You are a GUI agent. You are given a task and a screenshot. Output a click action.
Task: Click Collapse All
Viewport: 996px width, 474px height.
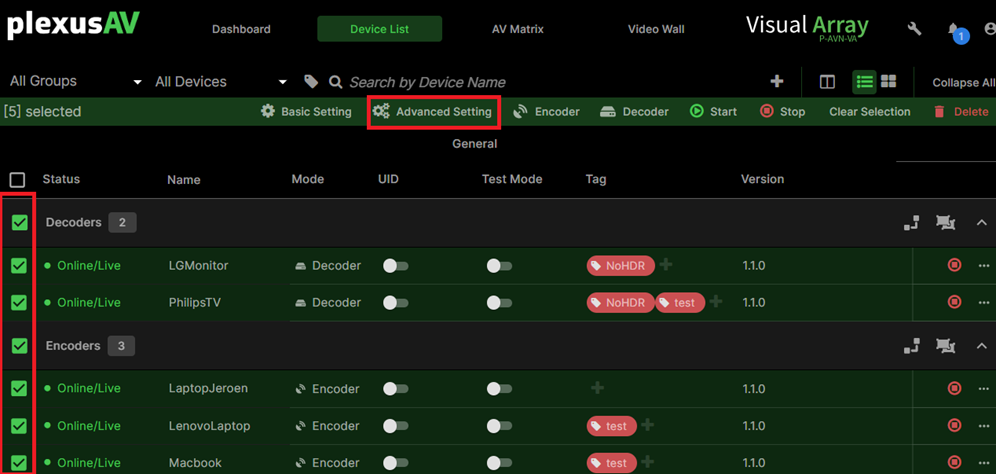pyautogui.click(x=963, y=83)
